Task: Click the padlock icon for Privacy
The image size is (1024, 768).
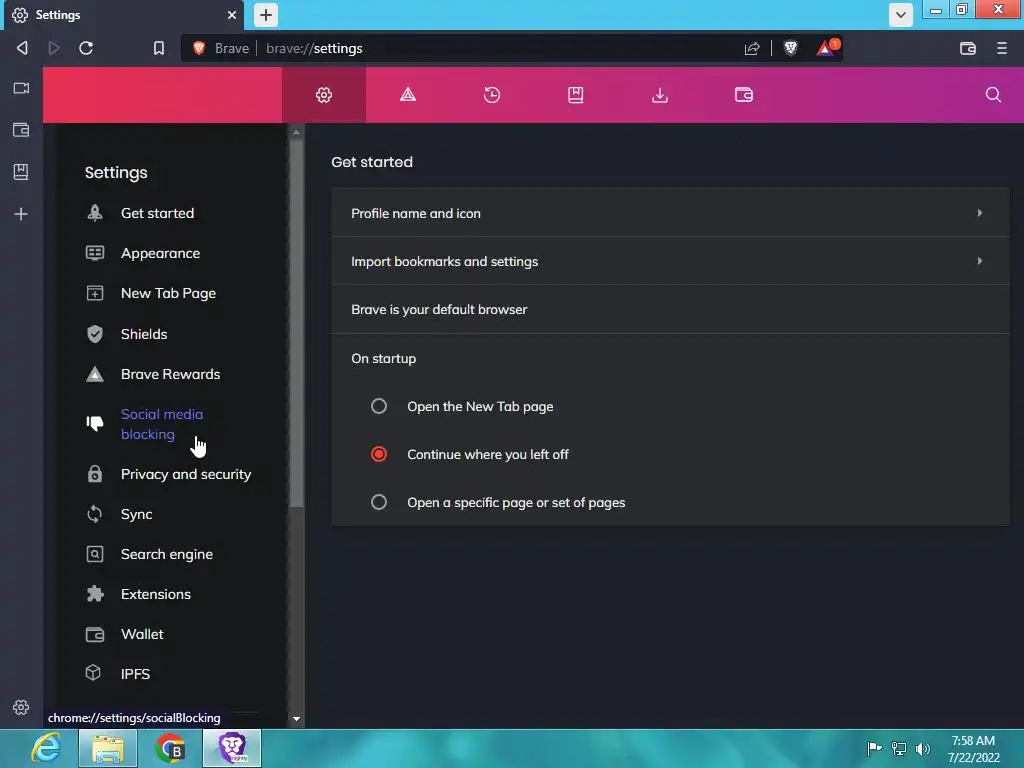Action: pyautogui.click(x=95, y=473)
